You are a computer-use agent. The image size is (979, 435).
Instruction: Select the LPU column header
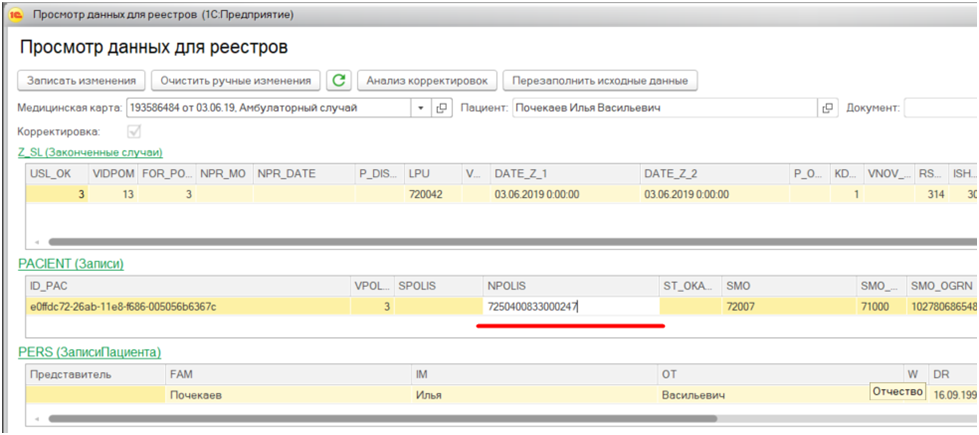tap(432, 174)
